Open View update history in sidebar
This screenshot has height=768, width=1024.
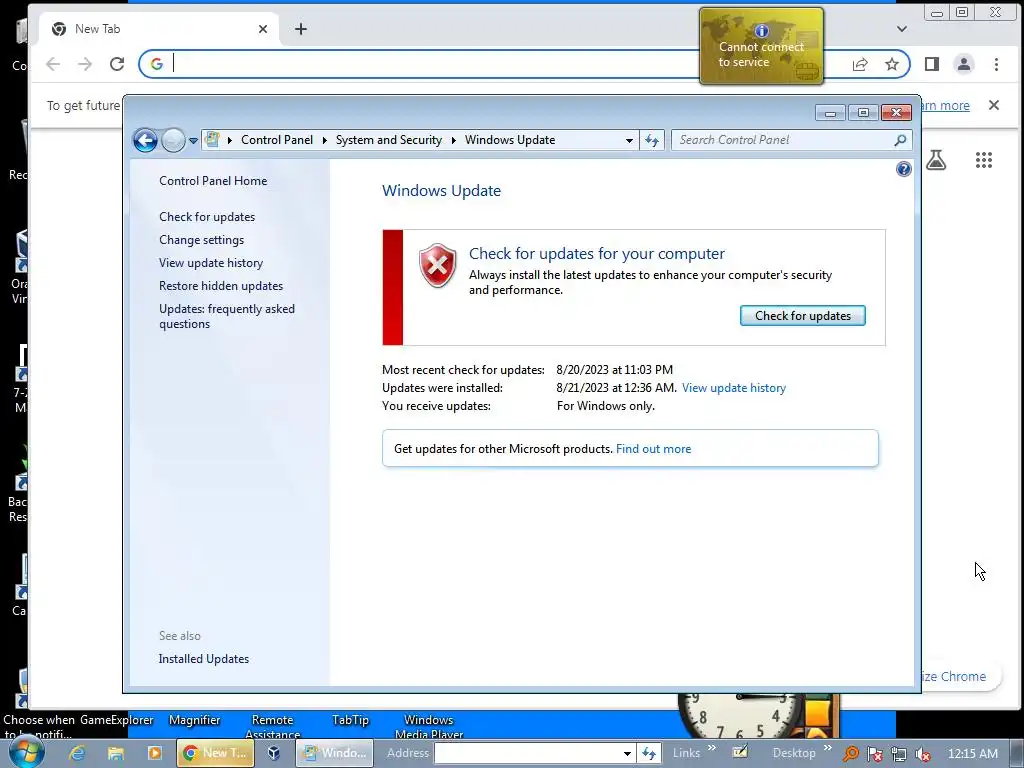click(x=211, y=263)
